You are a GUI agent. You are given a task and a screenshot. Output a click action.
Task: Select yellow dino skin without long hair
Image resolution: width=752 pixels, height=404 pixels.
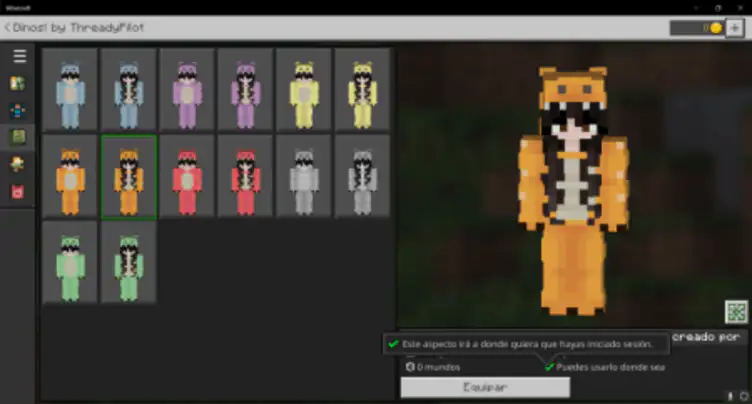(x=304, y=90)
